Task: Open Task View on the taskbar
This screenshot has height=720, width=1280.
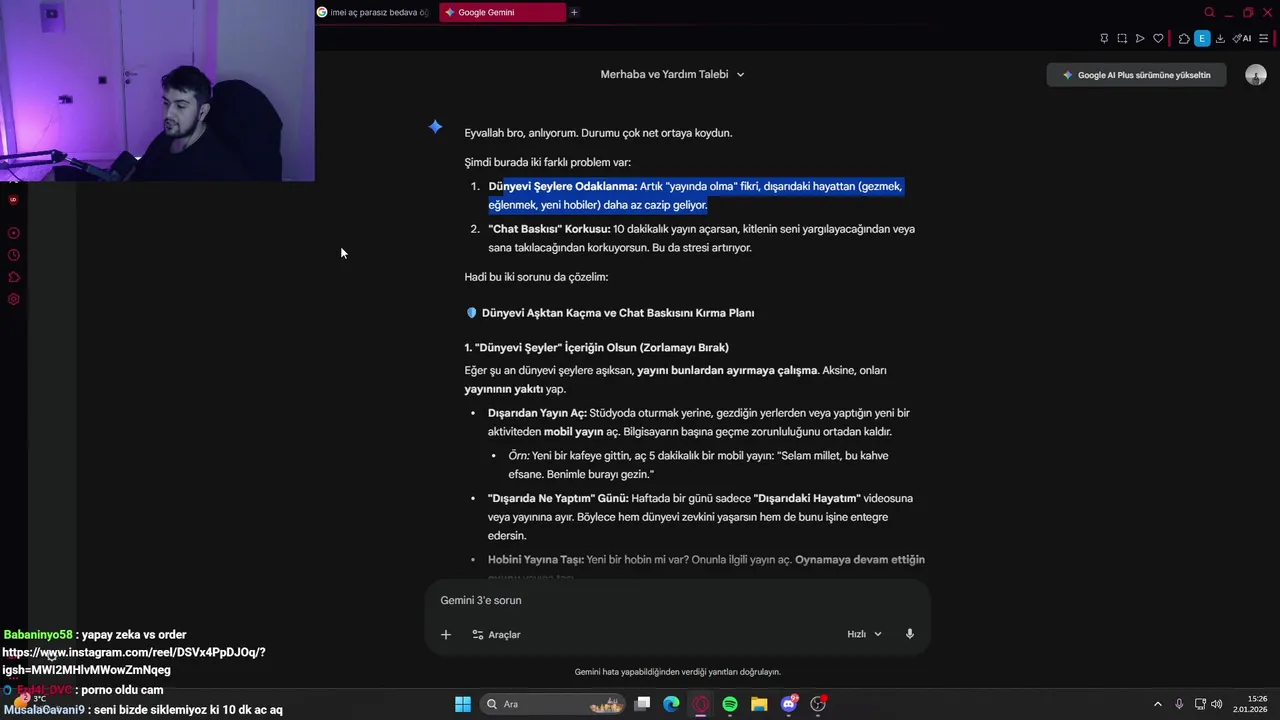Action: 643,704
